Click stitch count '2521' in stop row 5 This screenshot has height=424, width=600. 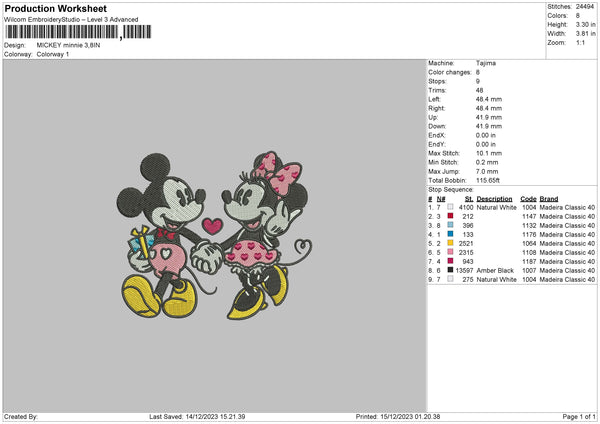click(466, 243)
